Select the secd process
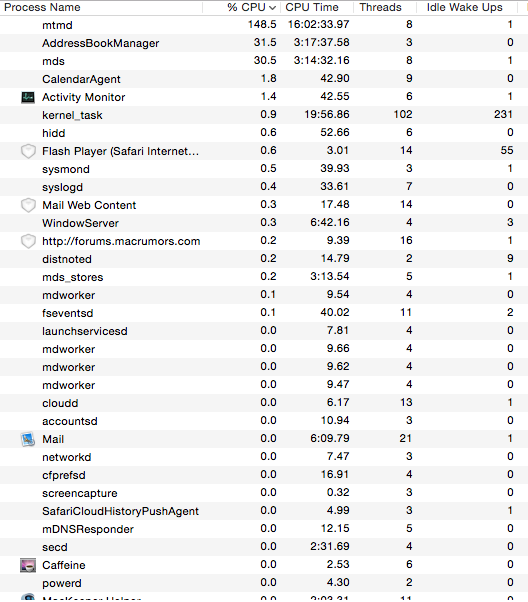This screenshot has height=602, width=528. [x=55, y=547]
